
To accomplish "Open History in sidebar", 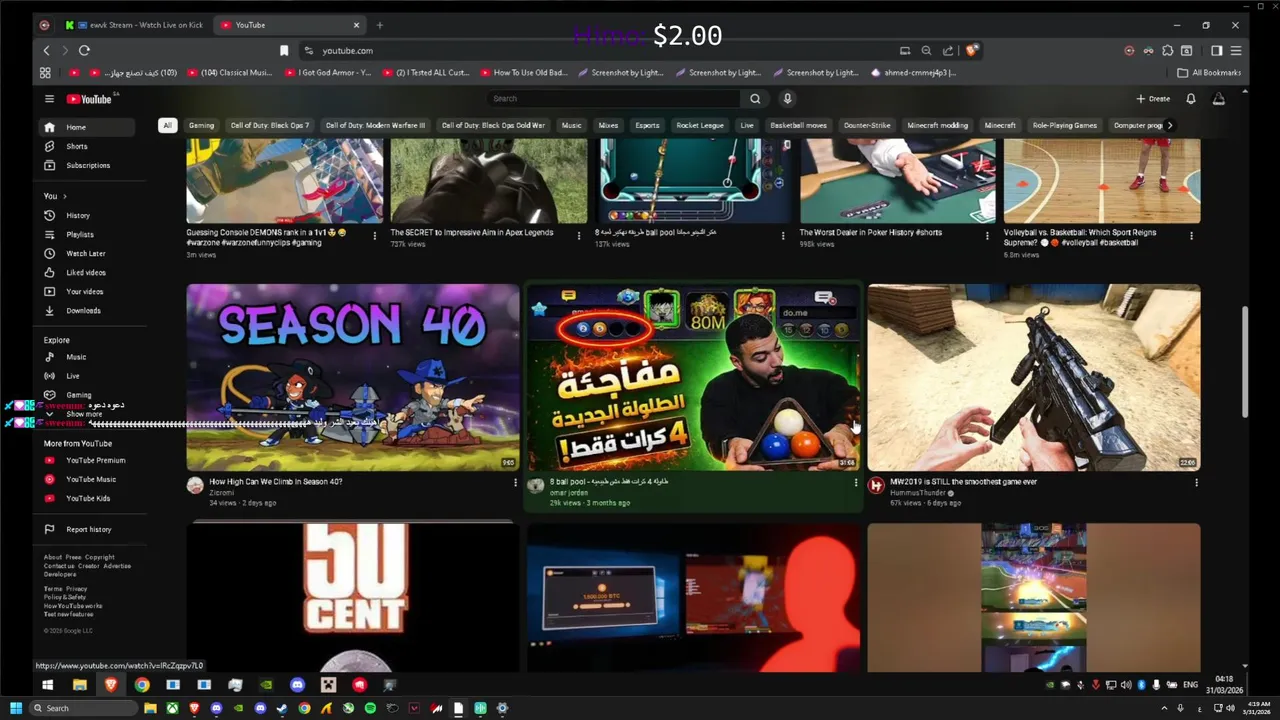I will 87,215.
